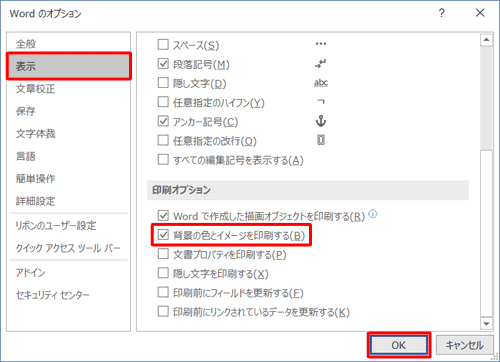Confirm settings with the OK button
500x362 pixels.
click(399, 345)
